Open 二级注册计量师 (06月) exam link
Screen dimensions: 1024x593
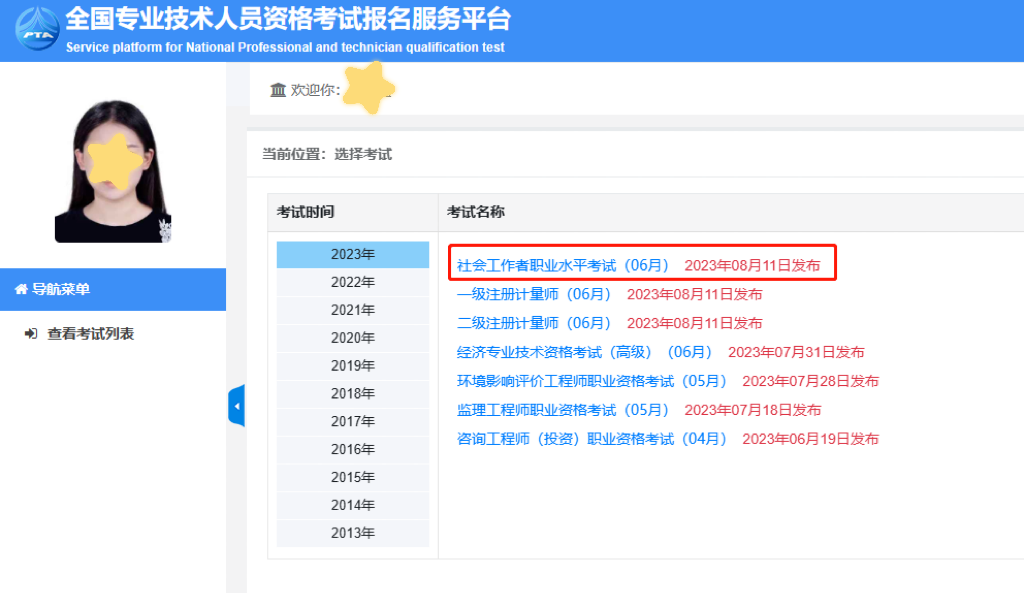(534, 323)
